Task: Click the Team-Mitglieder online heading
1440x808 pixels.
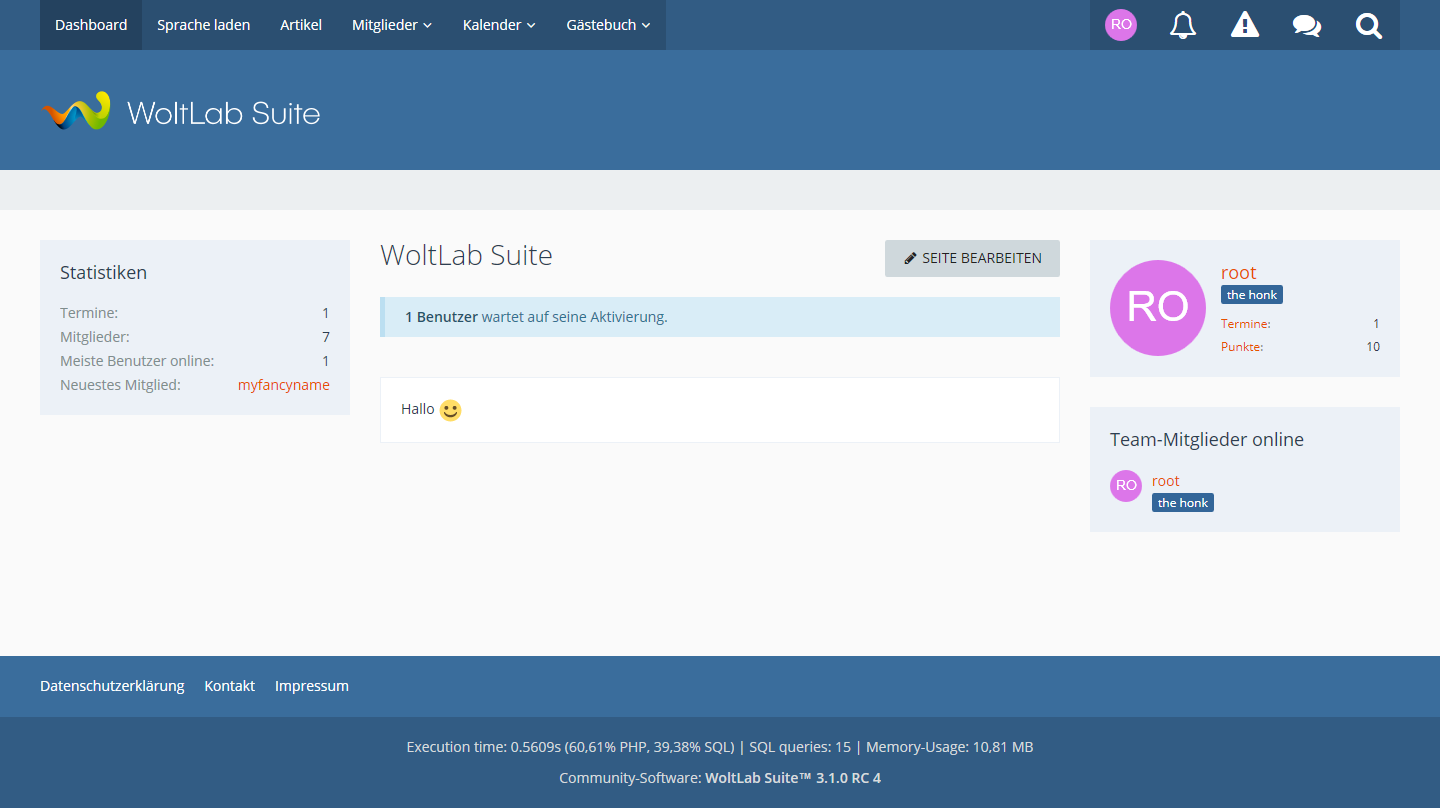Action: tap(1207, 439)
